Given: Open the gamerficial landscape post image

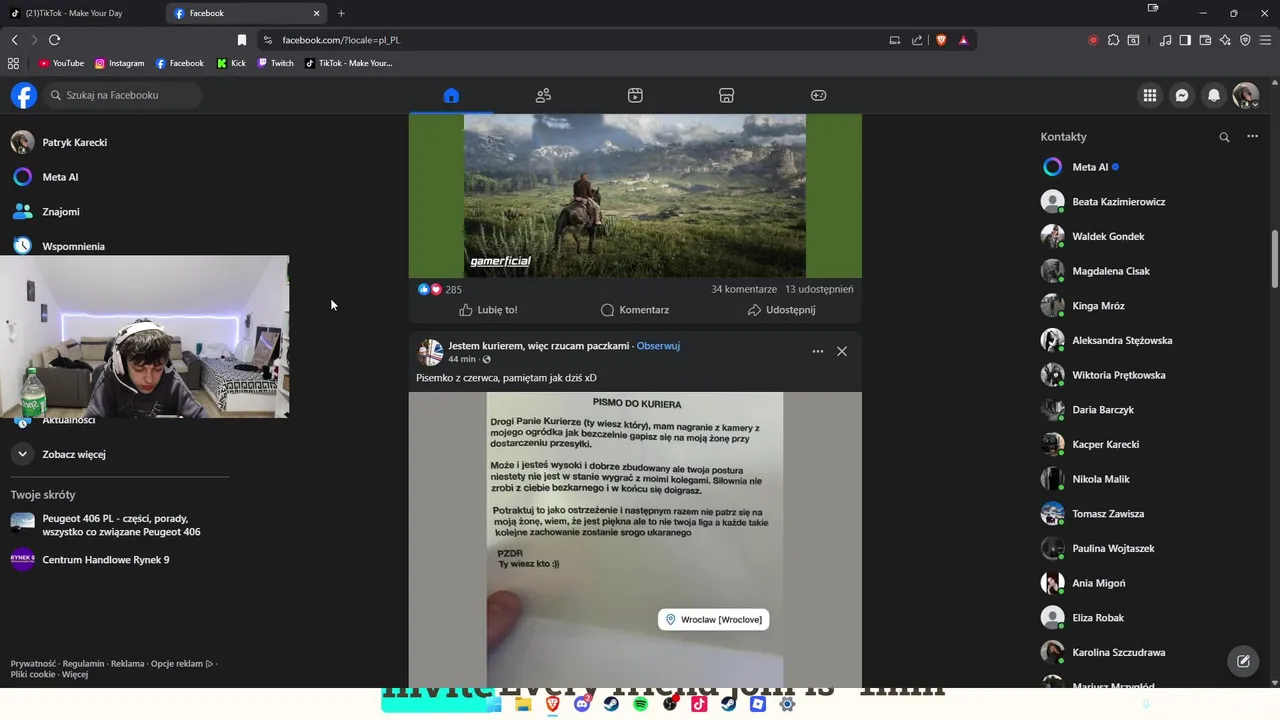Looking at the screenshot, I should 635,195.
